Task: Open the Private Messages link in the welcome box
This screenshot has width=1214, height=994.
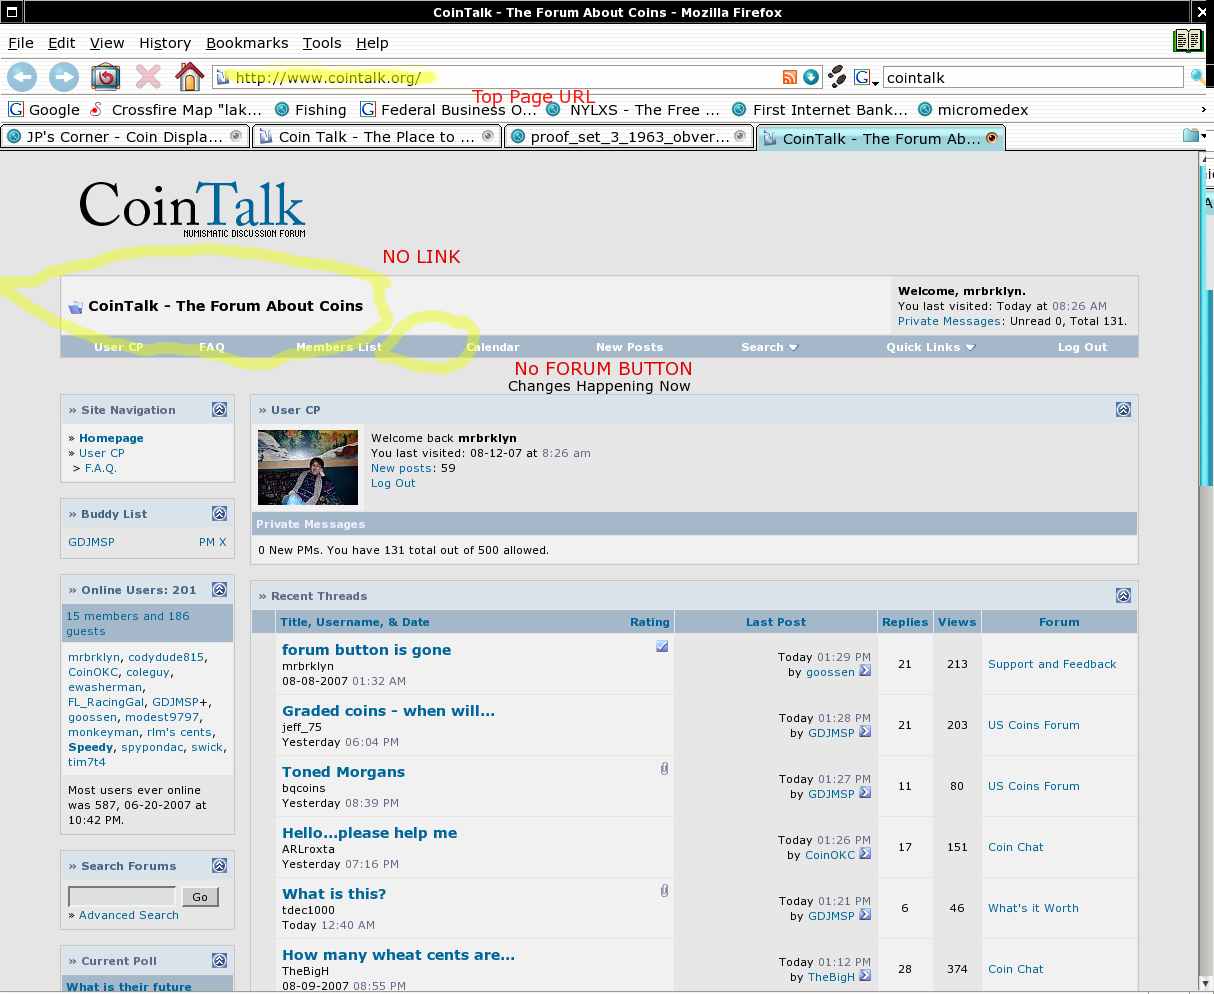Action: click(949, 321)
